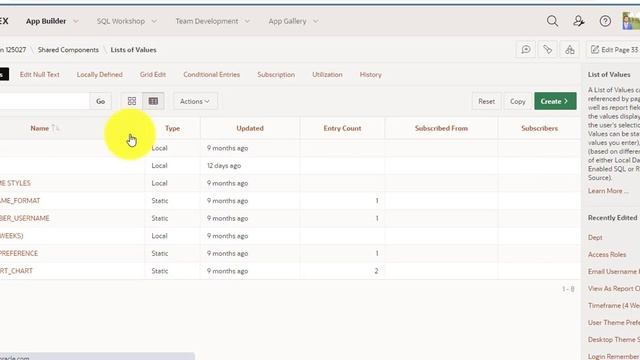Open recently edited Access Roles
This screenshot has height=360, width=640.
[607, 255]
